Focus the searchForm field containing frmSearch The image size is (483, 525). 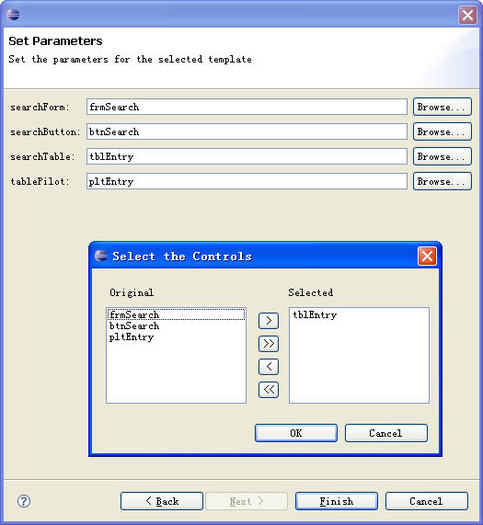(x=247, y=107)
